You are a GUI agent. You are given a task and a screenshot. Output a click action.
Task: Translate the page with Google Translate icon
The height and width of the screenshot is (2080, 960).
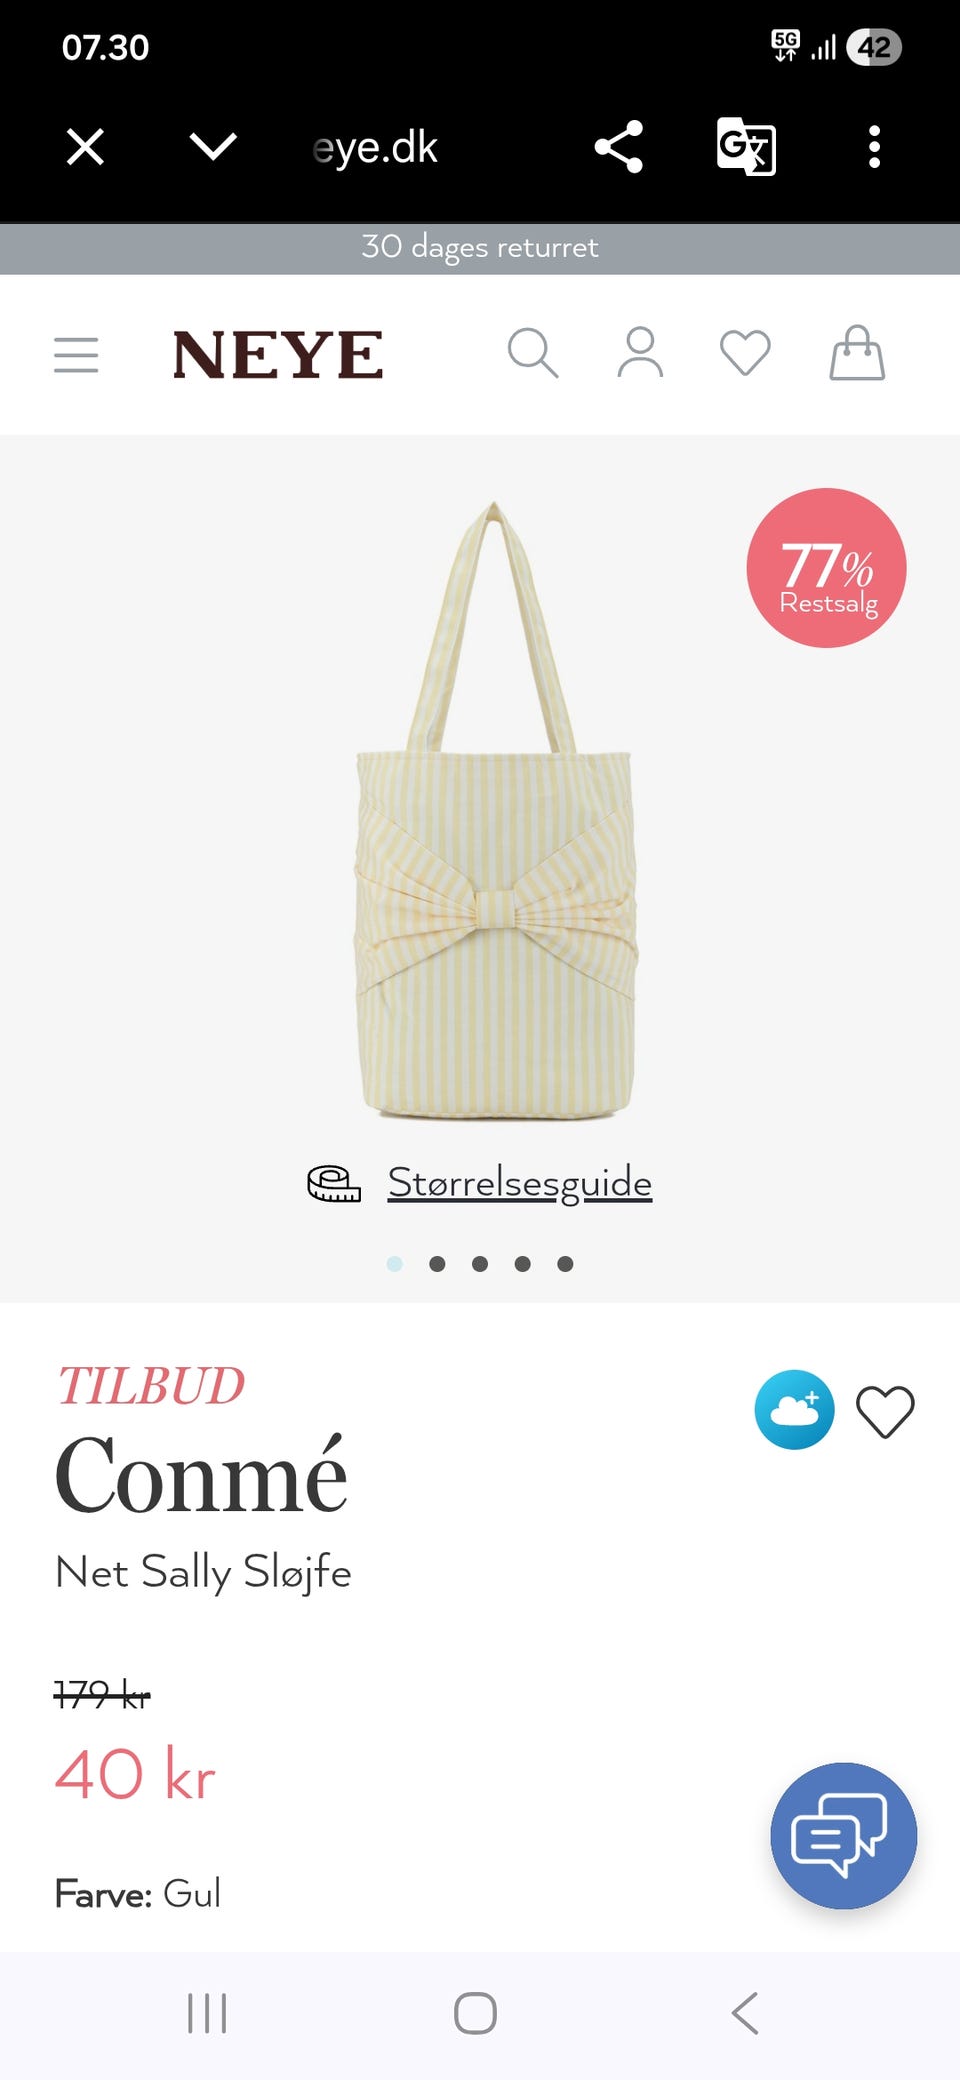click(x=746, y=147)
